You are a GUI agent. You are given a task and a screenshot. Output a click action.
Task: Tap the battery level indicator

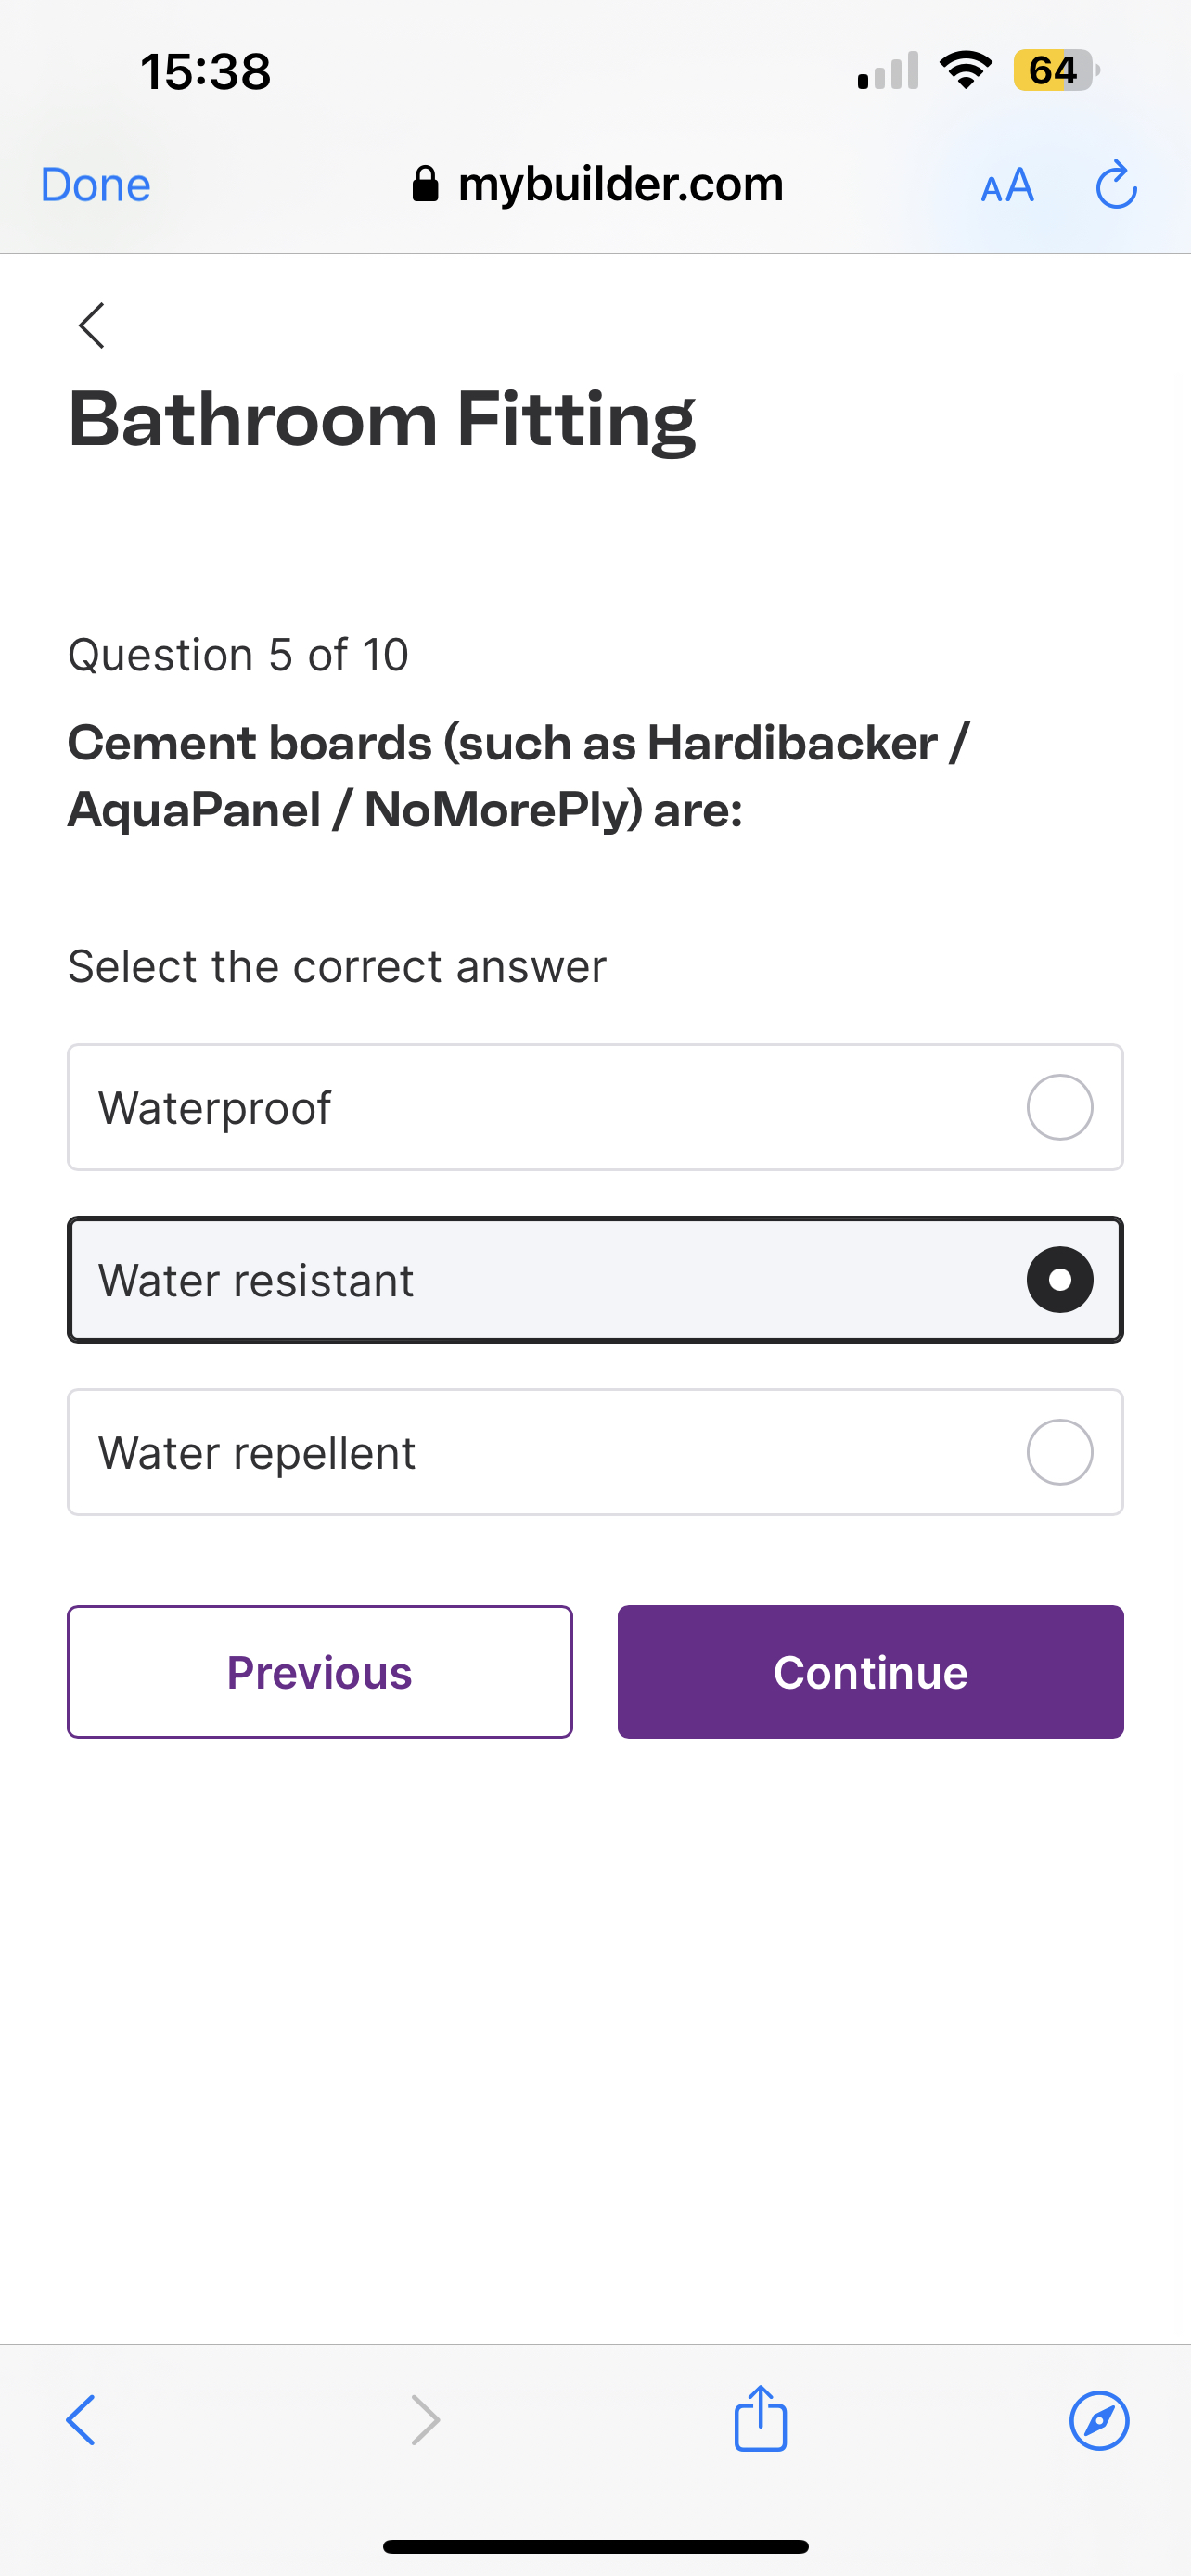1055,70
